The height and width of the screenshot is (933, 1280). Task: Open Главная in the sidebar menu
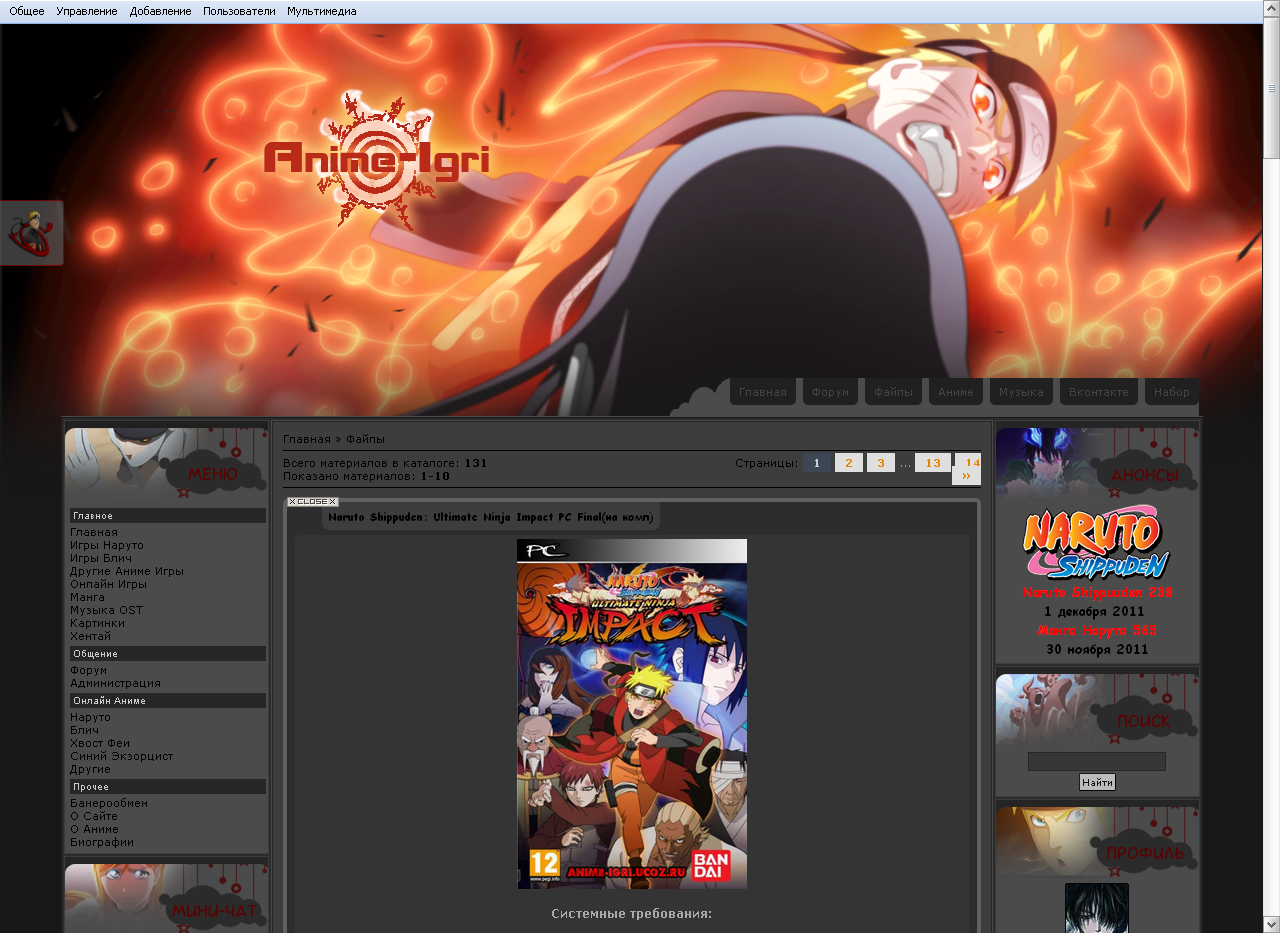[94, 532]
